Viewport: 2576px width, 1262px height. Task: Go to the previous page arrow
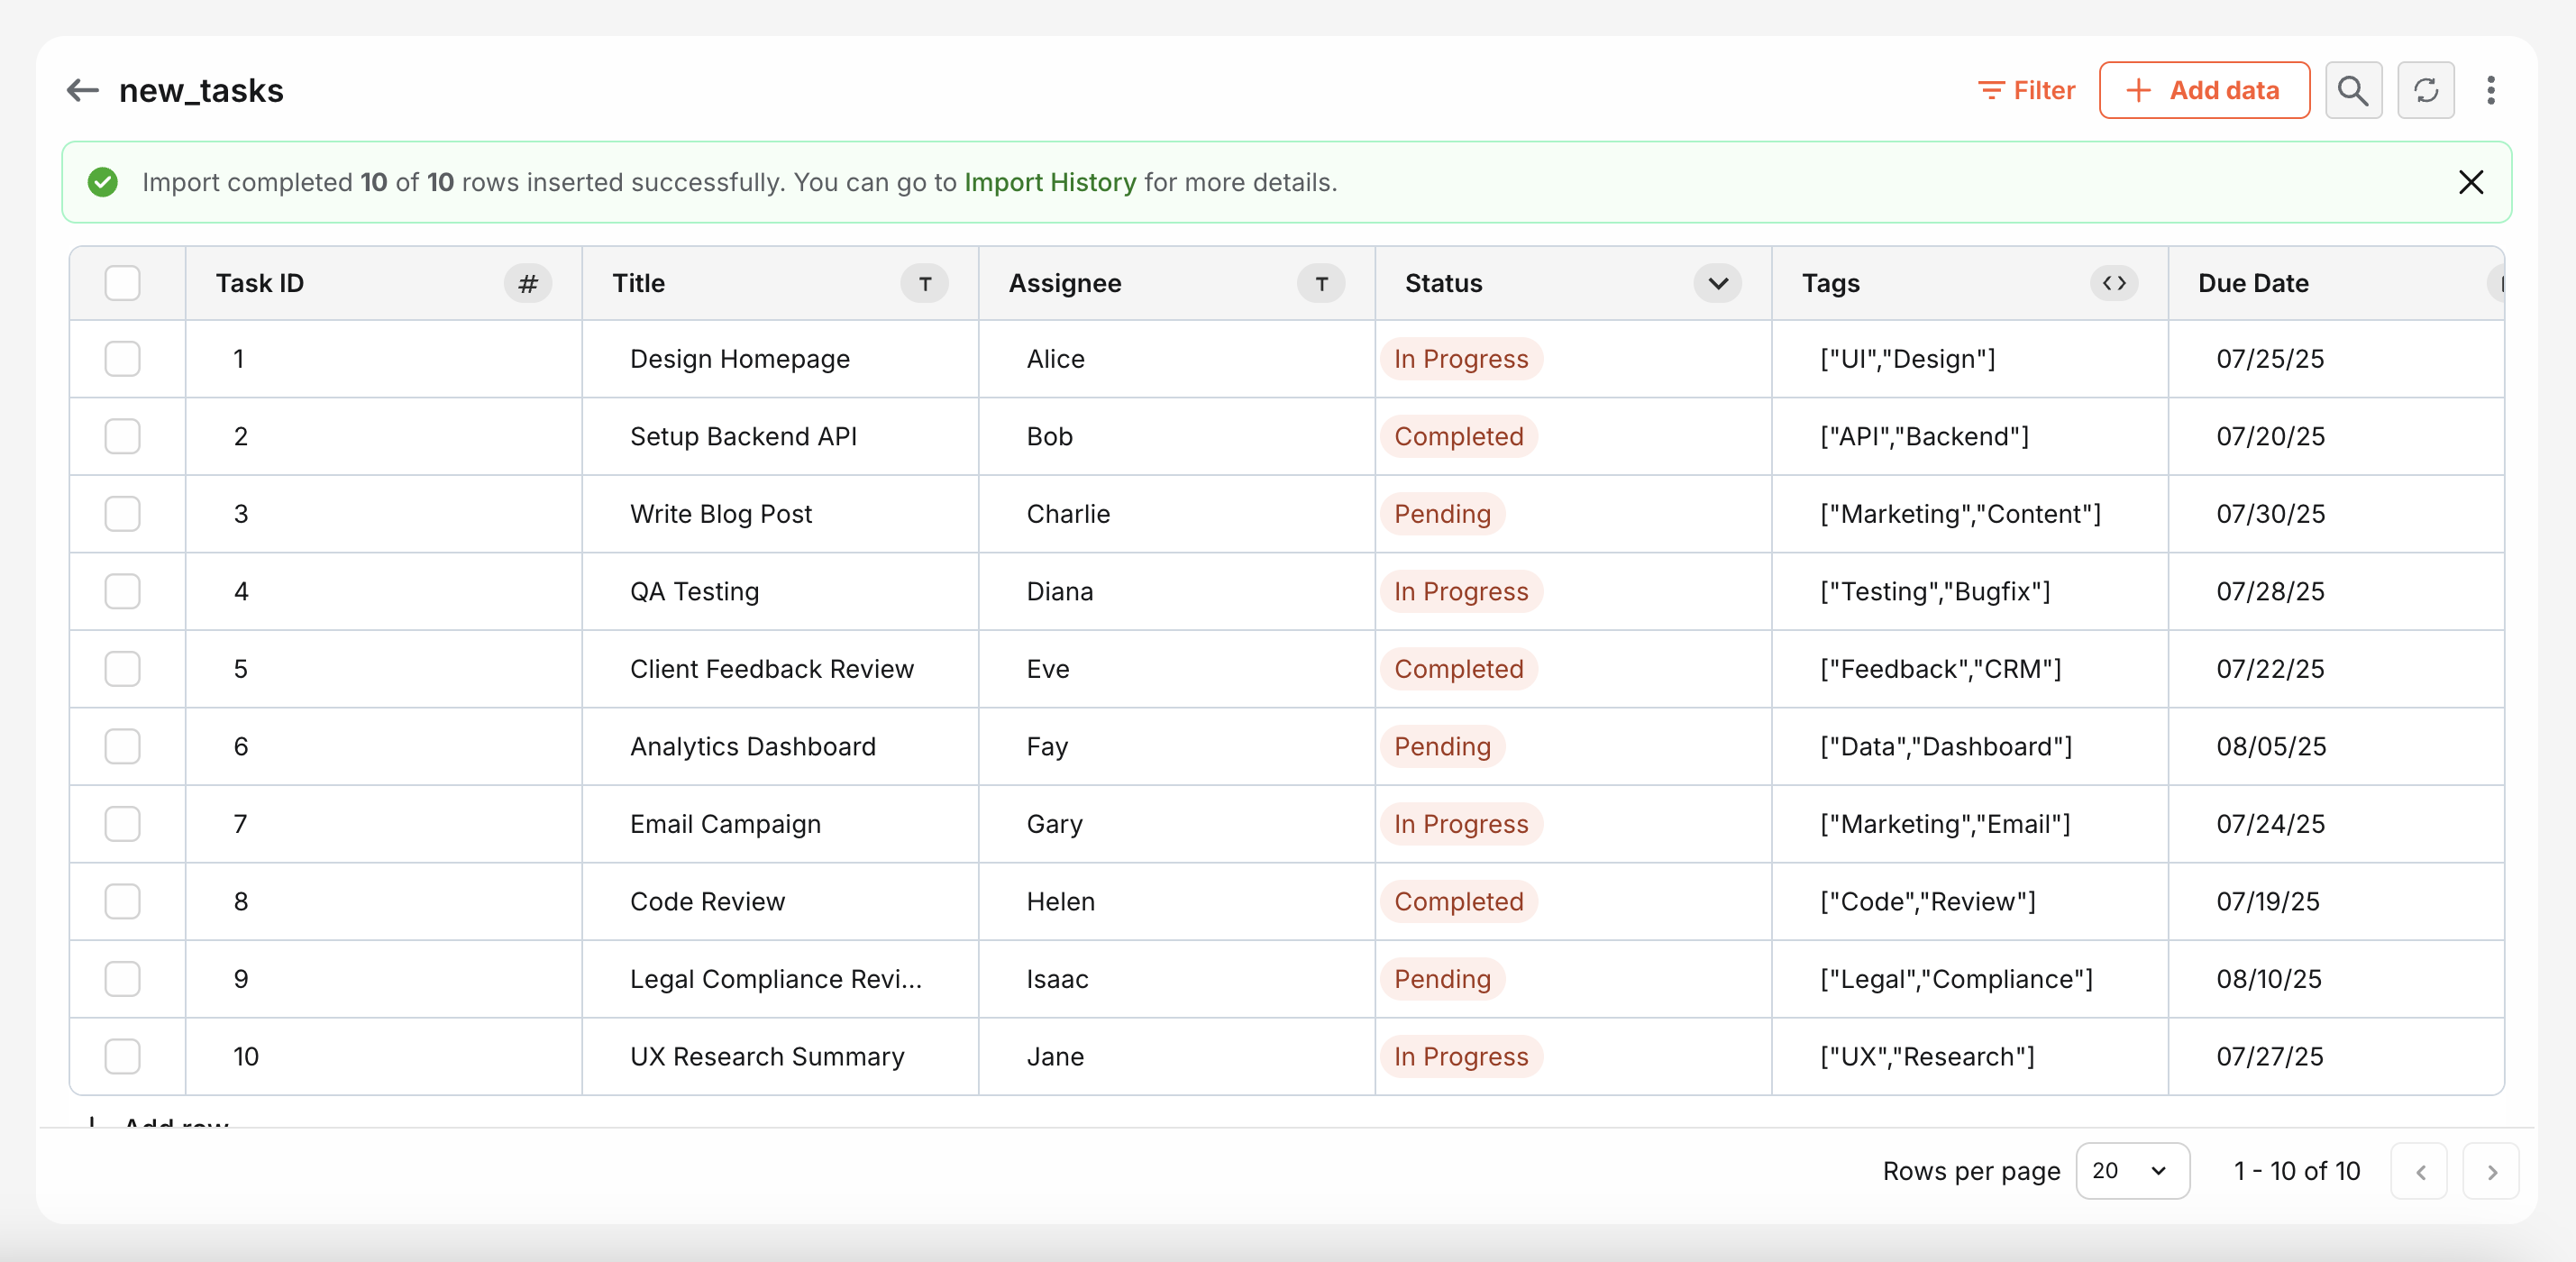point(2419,1171)
